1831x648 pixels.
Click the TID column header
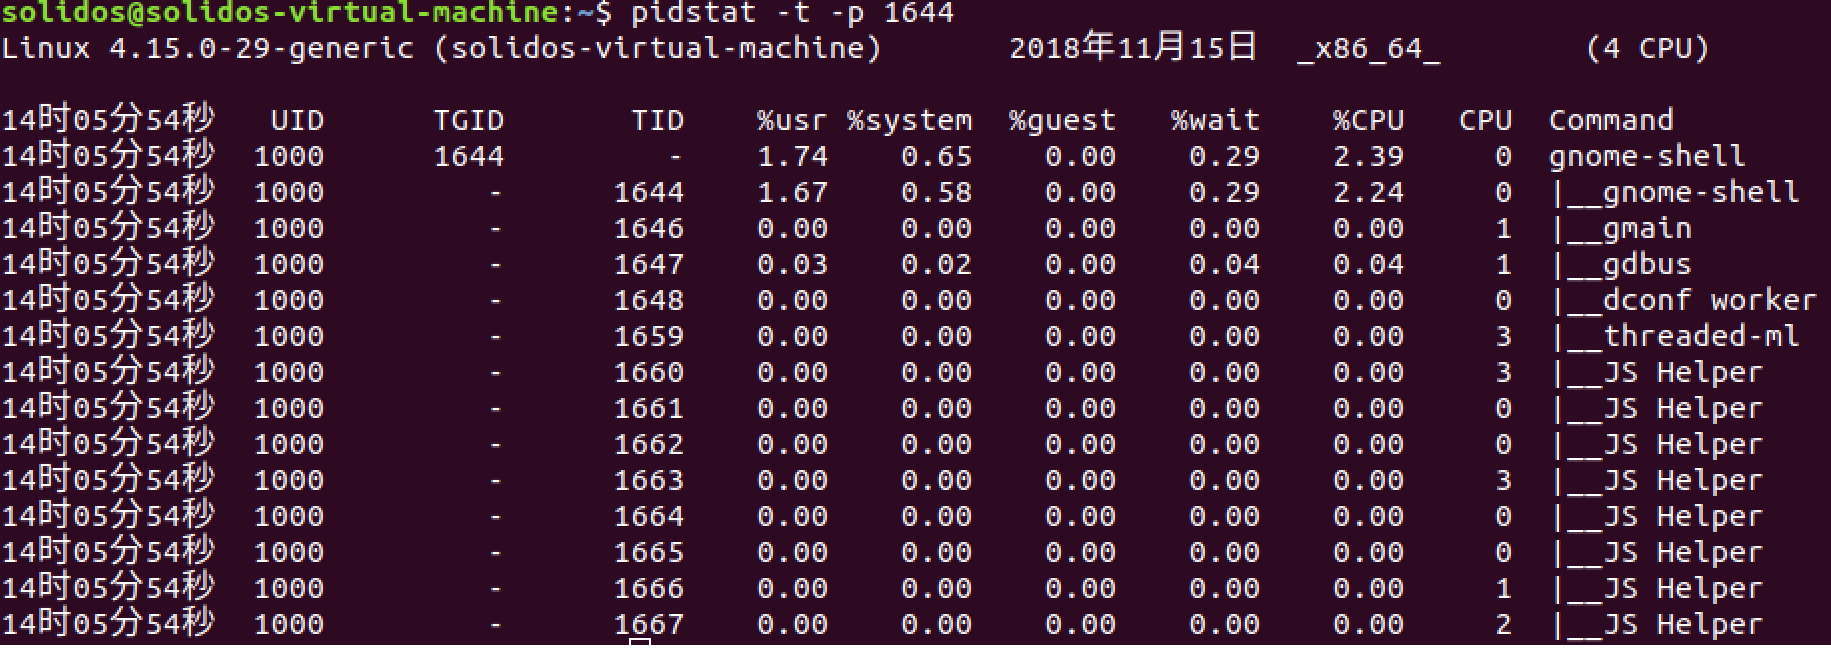tap(657, 121)
